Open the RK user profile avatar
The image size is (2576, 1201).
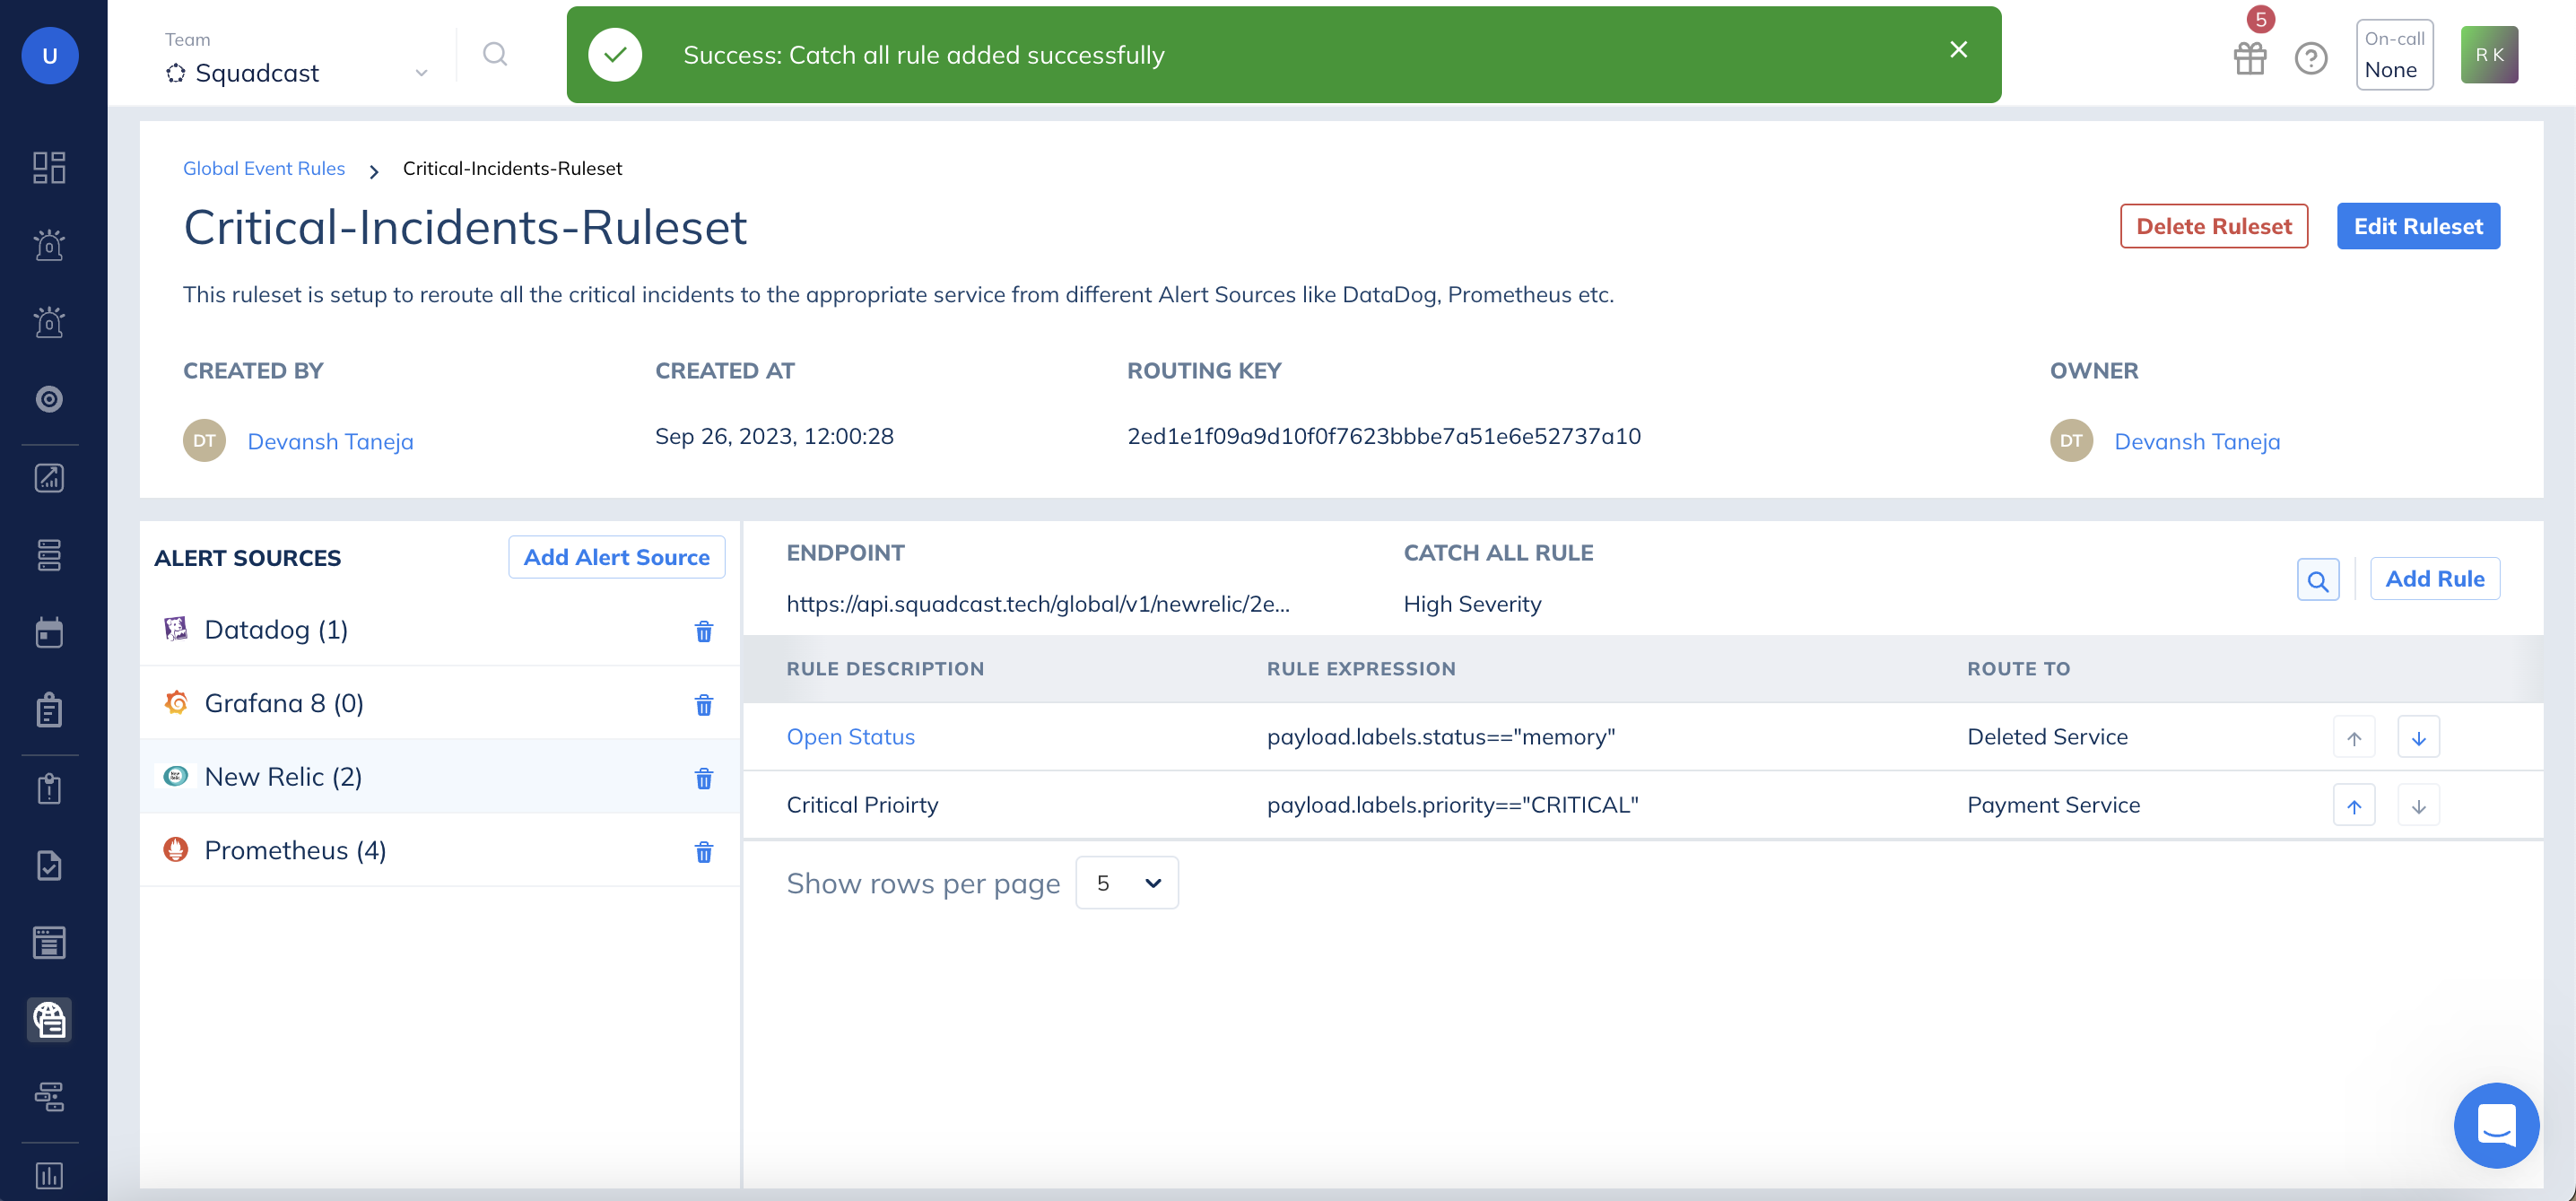[2489, 55]
